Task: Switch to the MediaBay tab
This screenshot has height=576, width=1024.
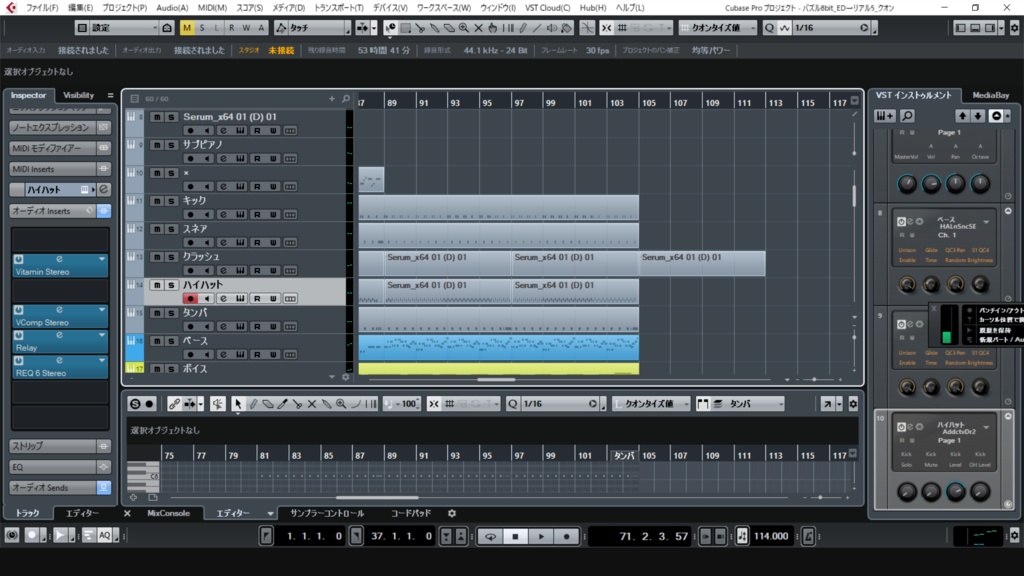Action: (991, 95)
